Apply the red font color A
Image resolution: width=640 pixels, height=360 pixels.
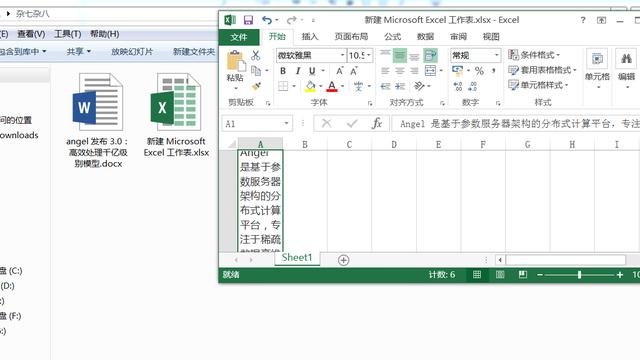tap(332, 86)
